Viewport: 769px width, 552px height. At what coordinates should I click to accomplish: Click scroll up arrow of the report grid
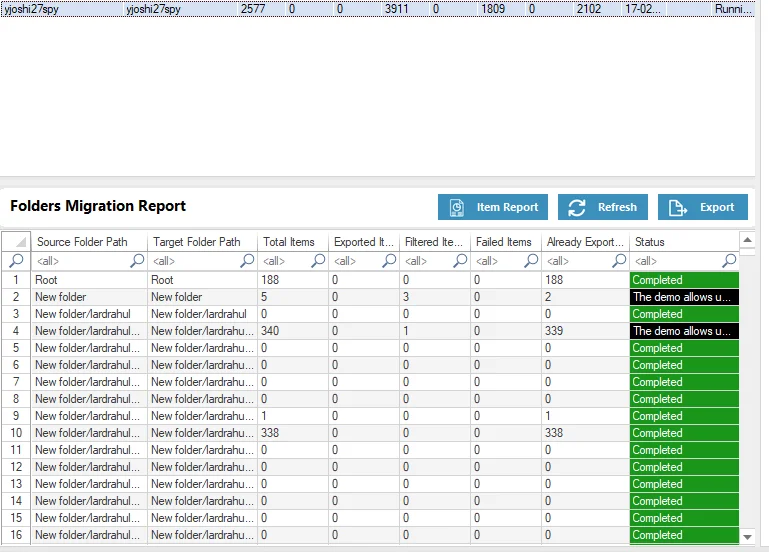747,240
